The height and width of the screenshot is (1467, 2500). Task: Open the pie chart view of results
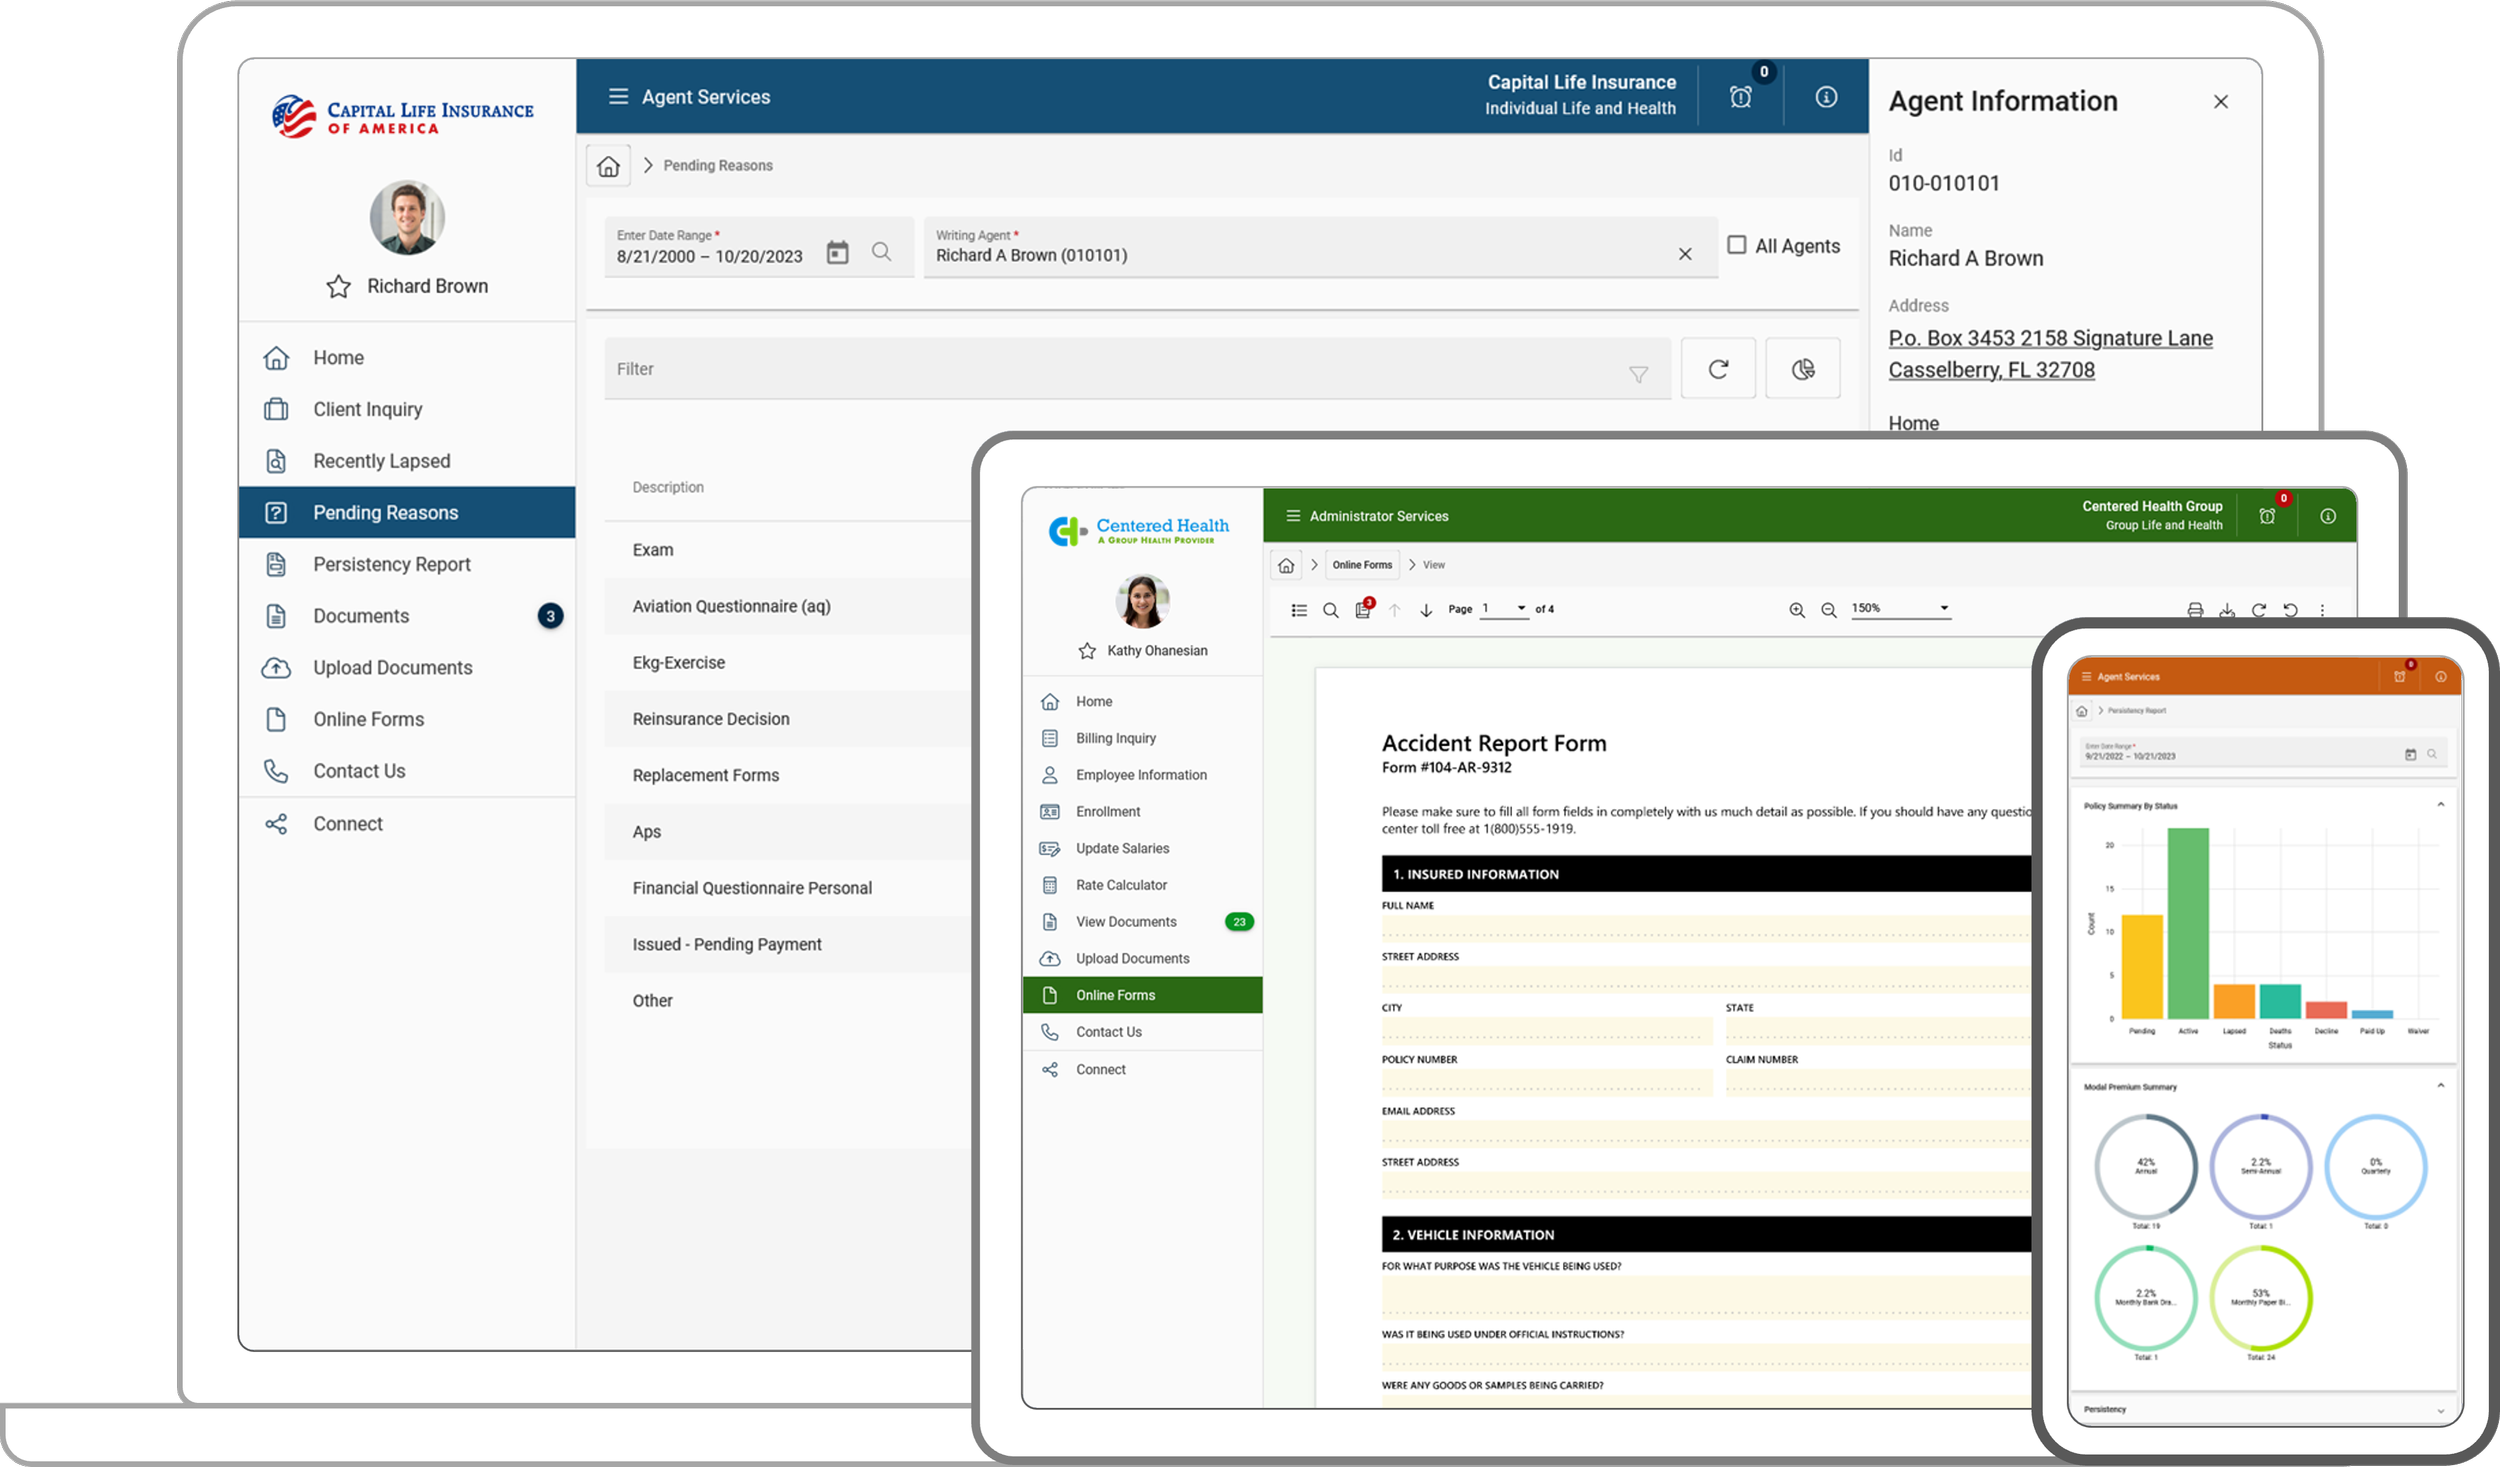coord(1802,368)
